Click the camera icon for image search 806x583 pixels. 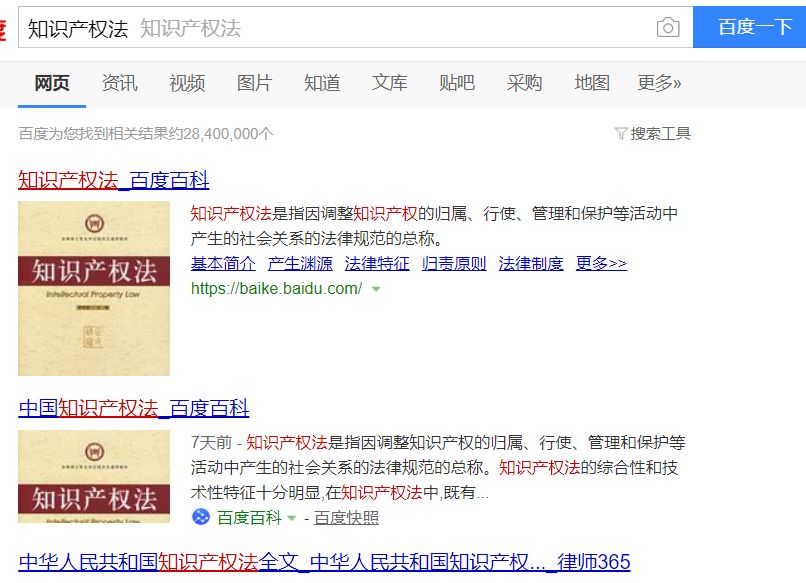pyautogui.click(x=668, y=28)
